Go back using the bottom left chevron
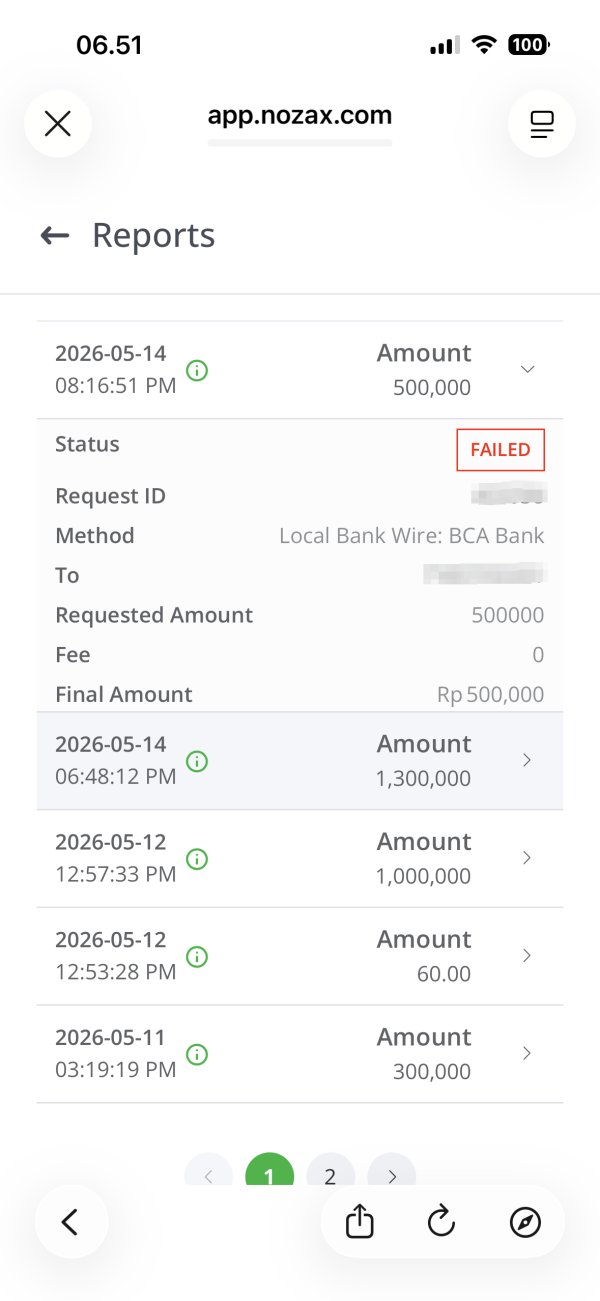600x1301 pixels. tap(70, 1222)
